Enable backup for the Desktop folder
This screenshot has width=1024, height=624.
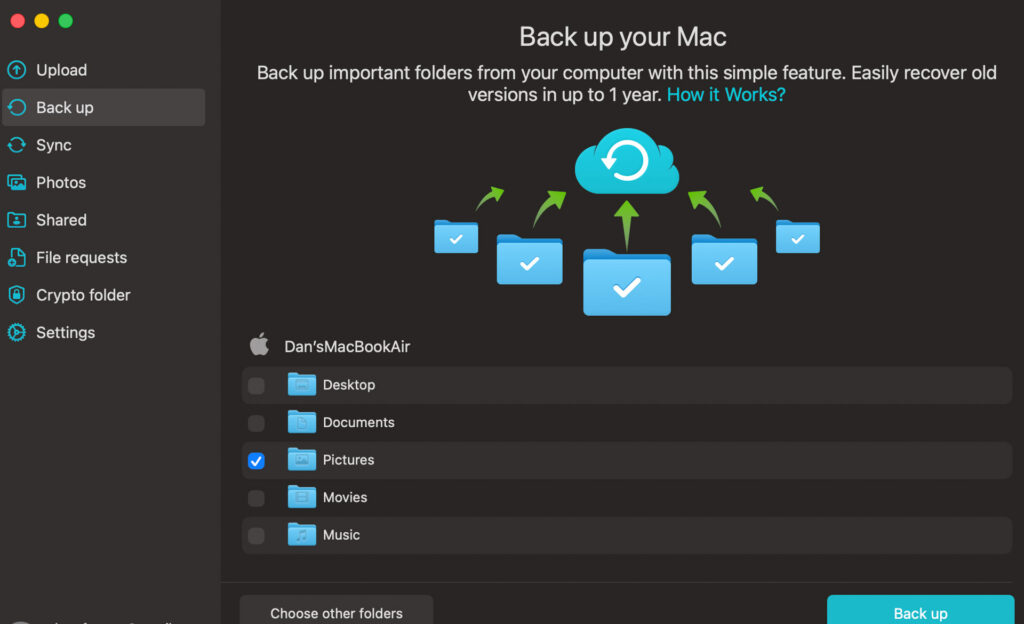pos(256,384)
